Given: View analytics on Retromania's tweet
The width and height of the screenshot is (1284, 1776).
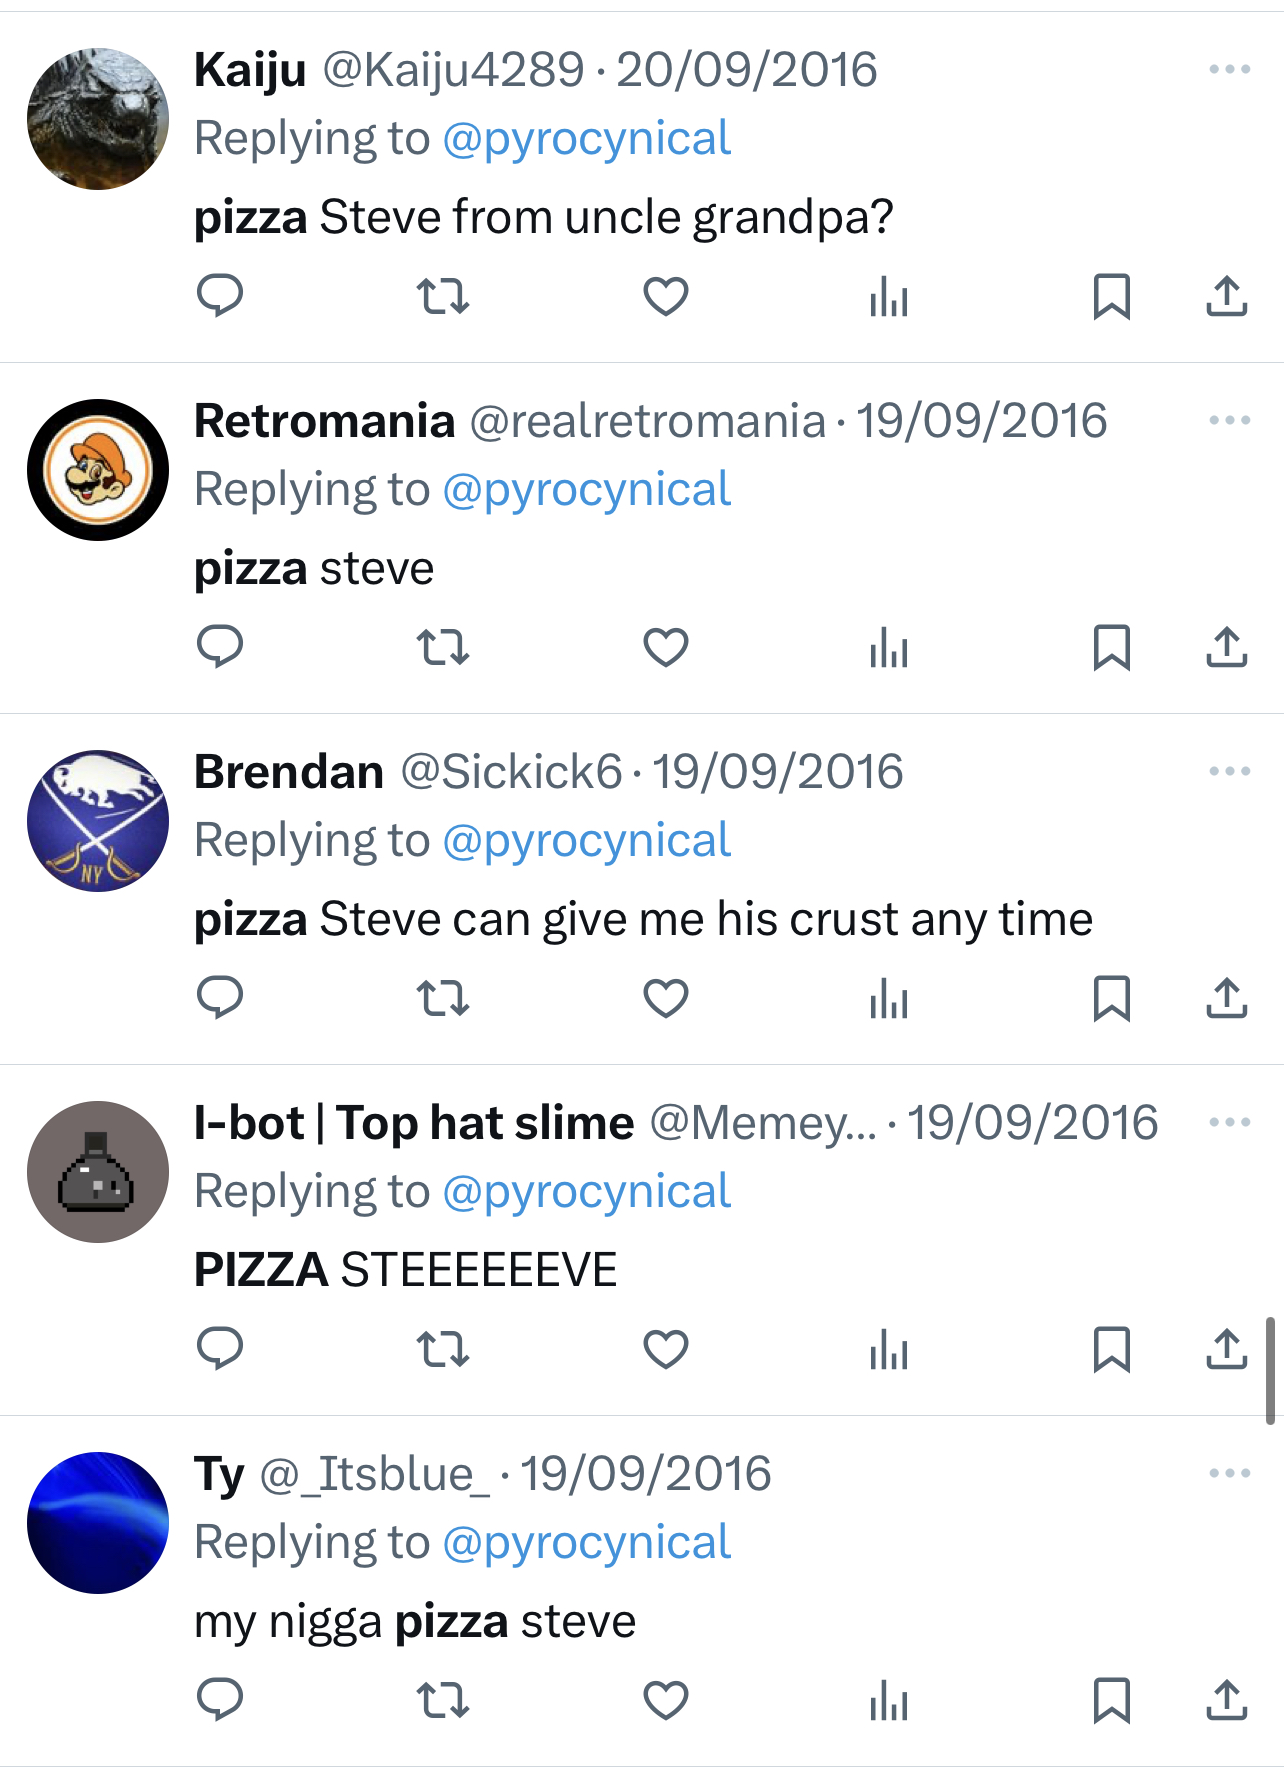Looking at the screenshot, I should tap(888, 647).
